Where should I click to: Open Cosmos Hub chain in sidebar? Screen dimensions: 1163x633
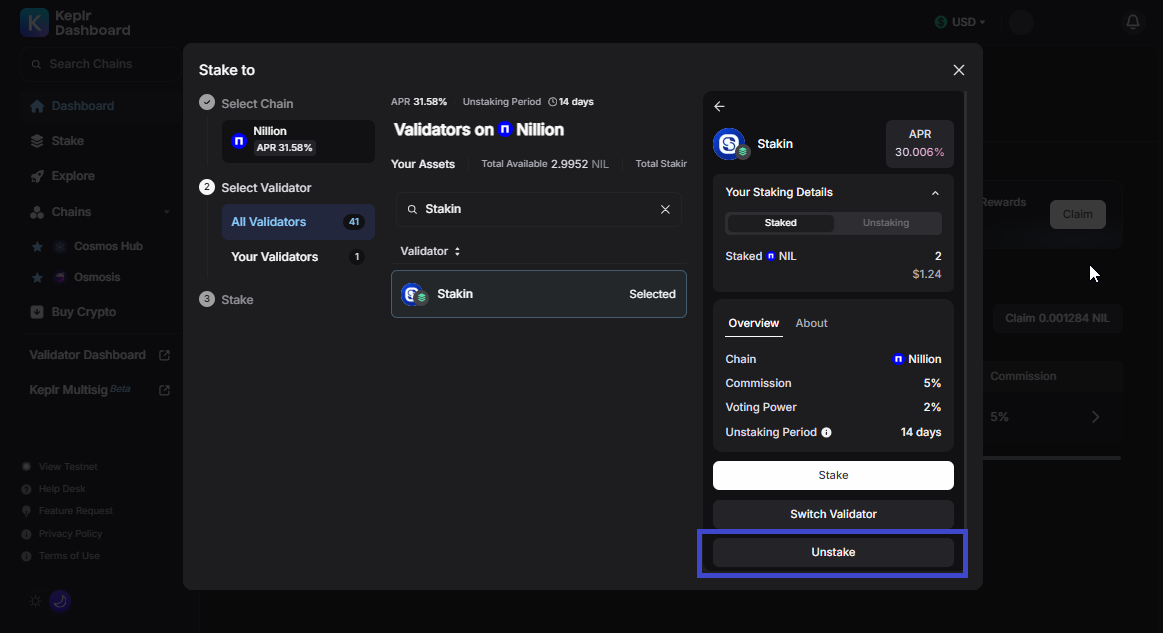[108, 246]
